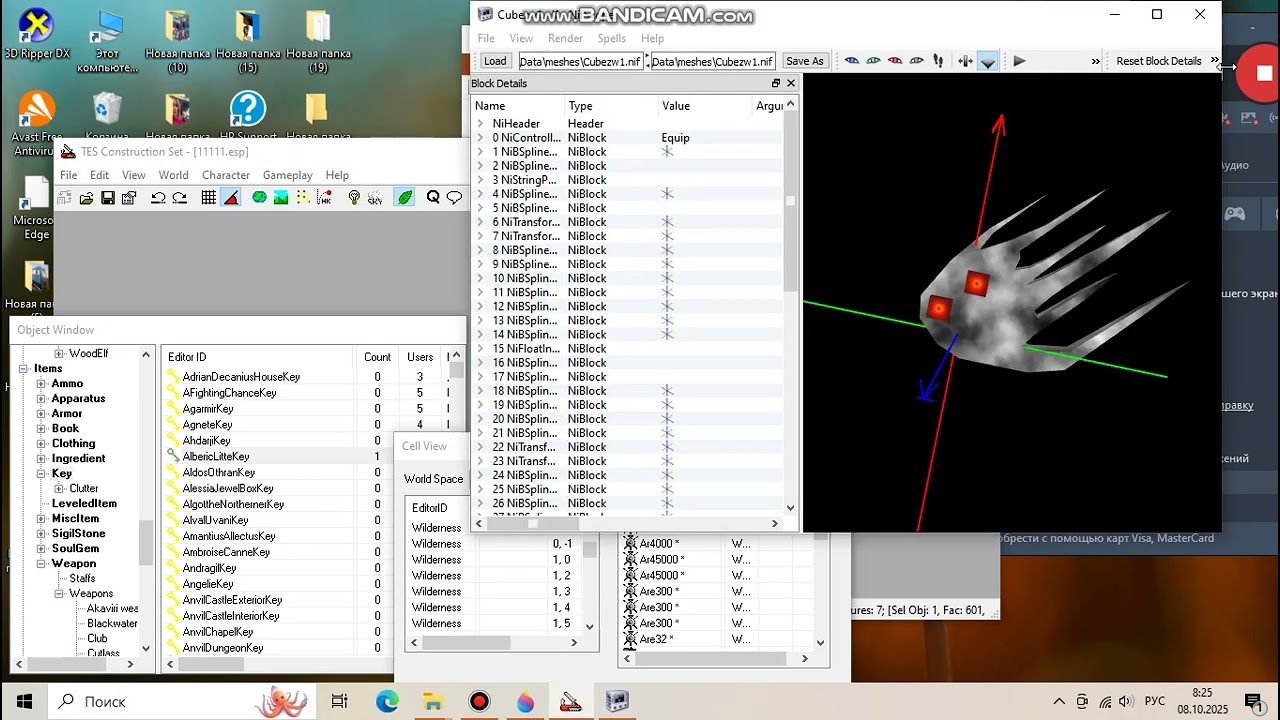Select AlbericLitteKey in the key list
Image resolution: width=1280 pixels, height=720 pixels.
pyautogui.click(x=215, y=456)
